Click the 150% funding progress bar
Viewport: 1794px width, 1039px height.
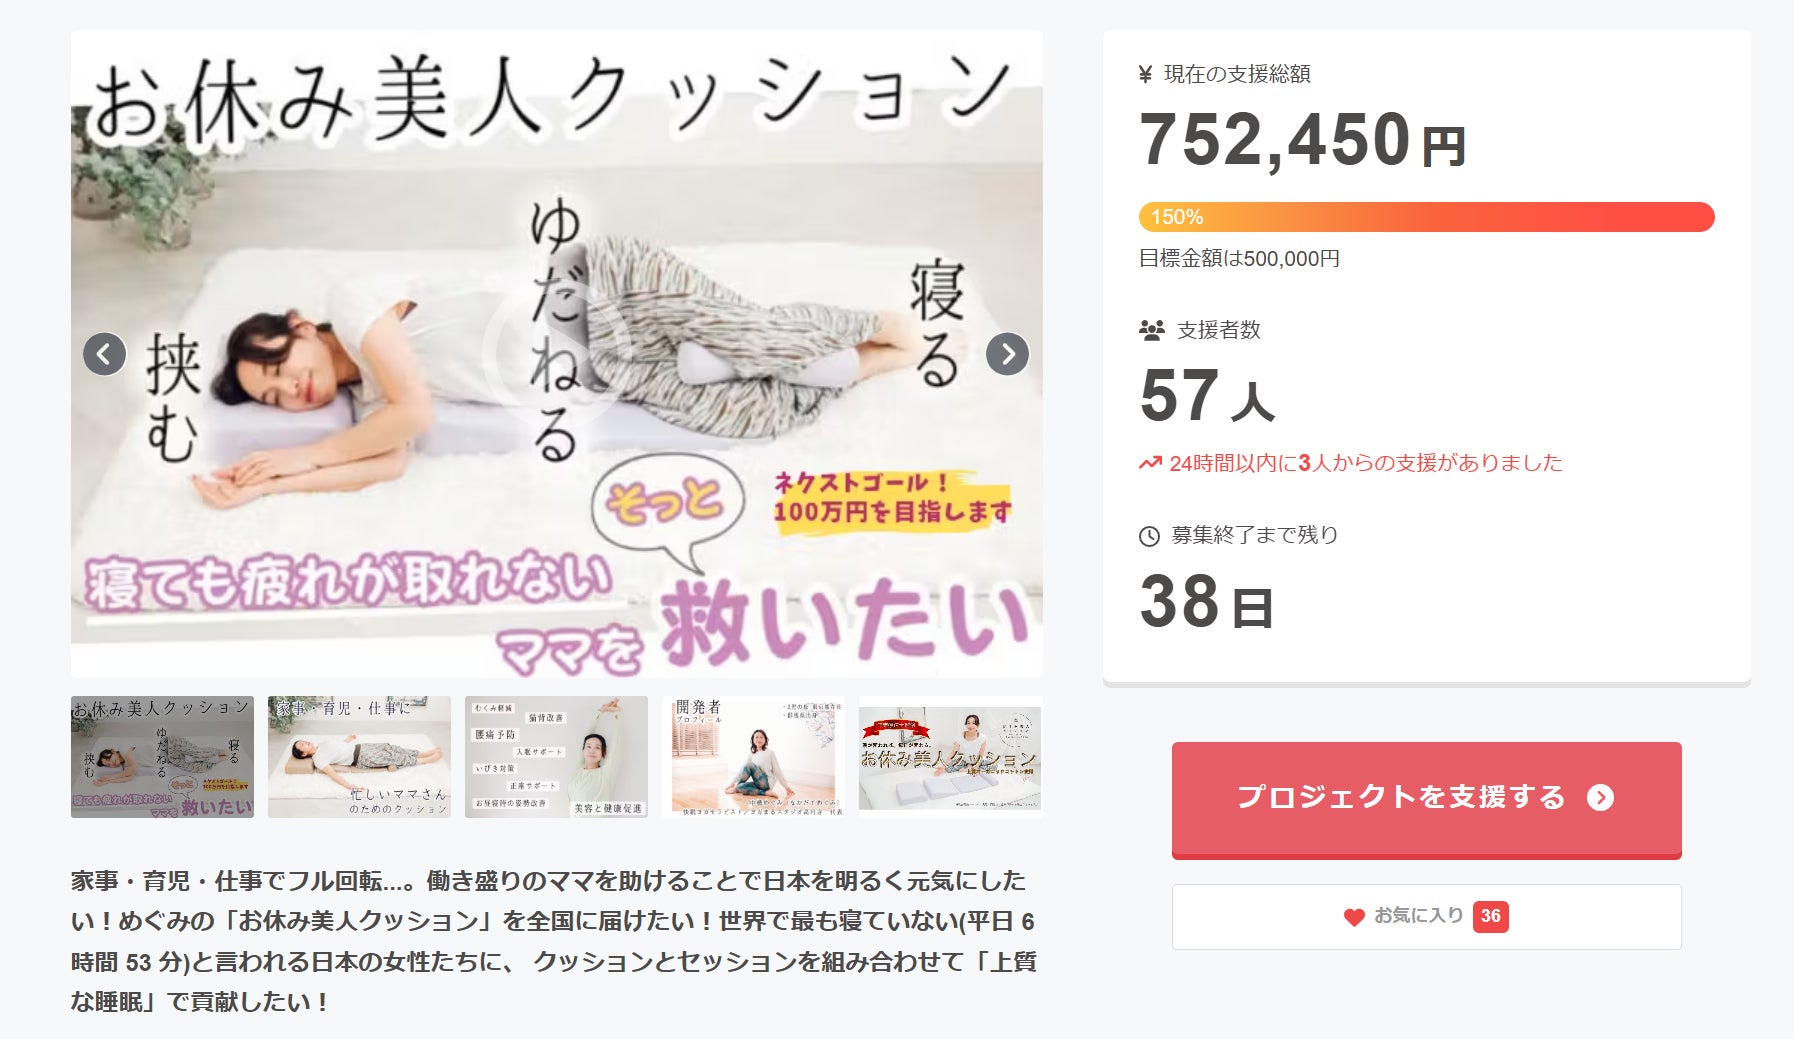coord(1426,217)
